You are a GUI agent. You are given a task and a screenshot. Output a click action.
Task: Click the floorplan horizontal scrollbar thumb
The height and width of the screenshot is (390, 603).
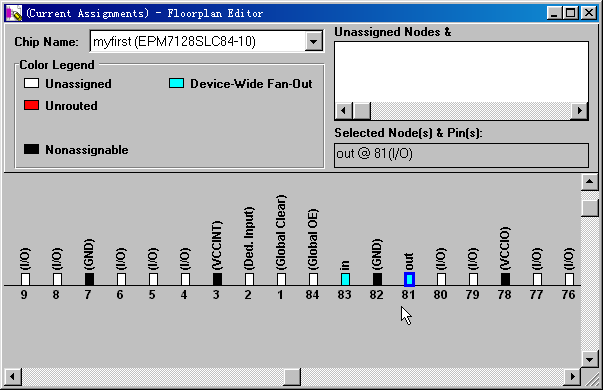(292, 377)
